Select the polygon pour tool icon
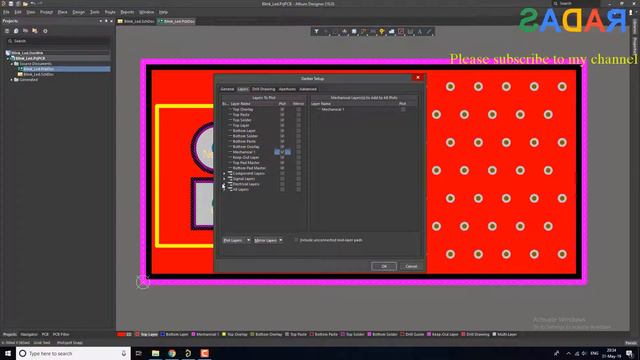 coord(391,31)
